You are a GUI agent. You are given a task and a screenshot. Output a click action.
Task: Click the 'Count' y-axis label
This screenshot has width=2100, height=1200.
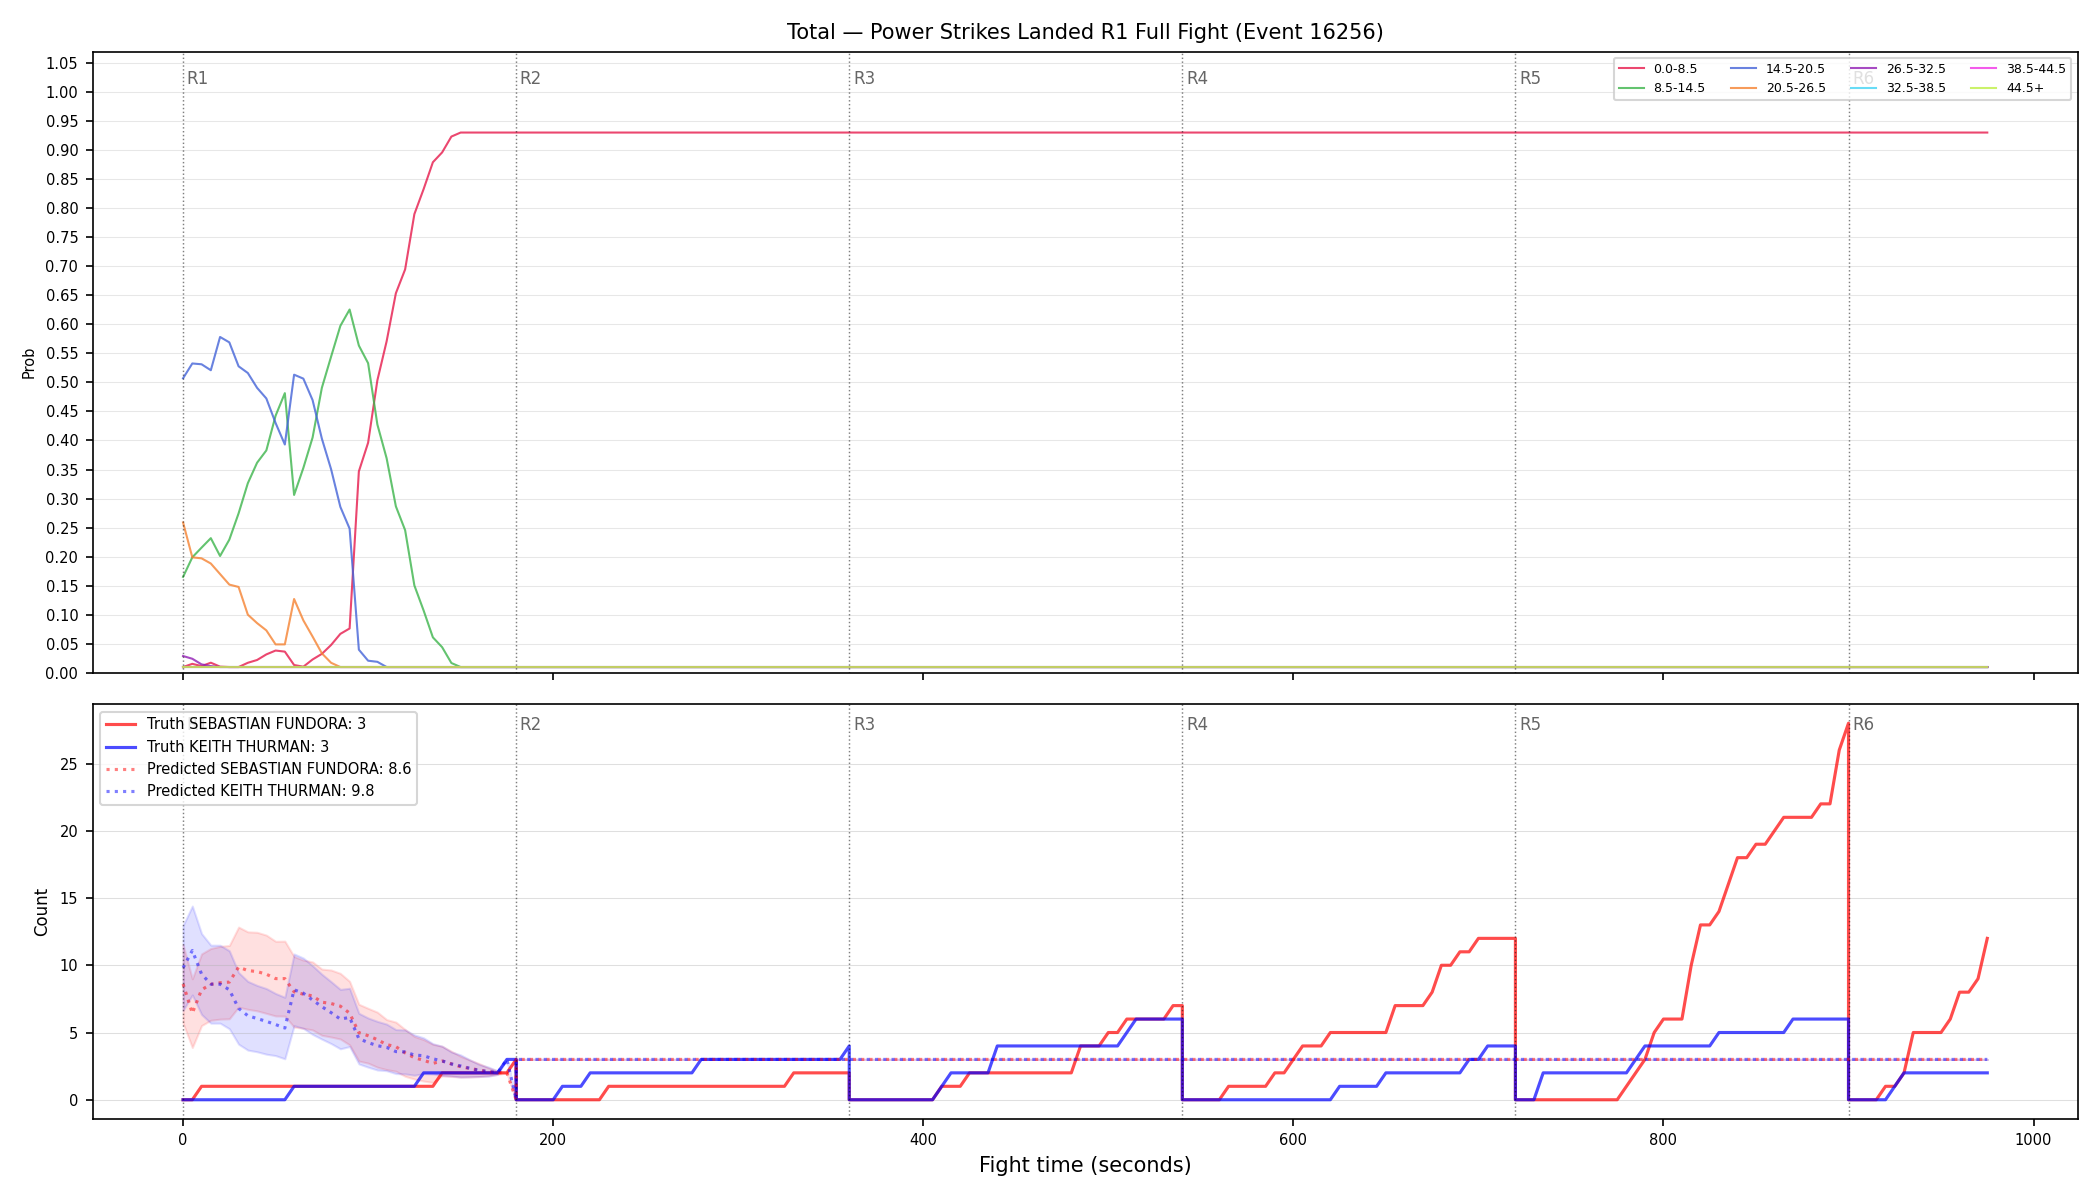click(41, 912)
